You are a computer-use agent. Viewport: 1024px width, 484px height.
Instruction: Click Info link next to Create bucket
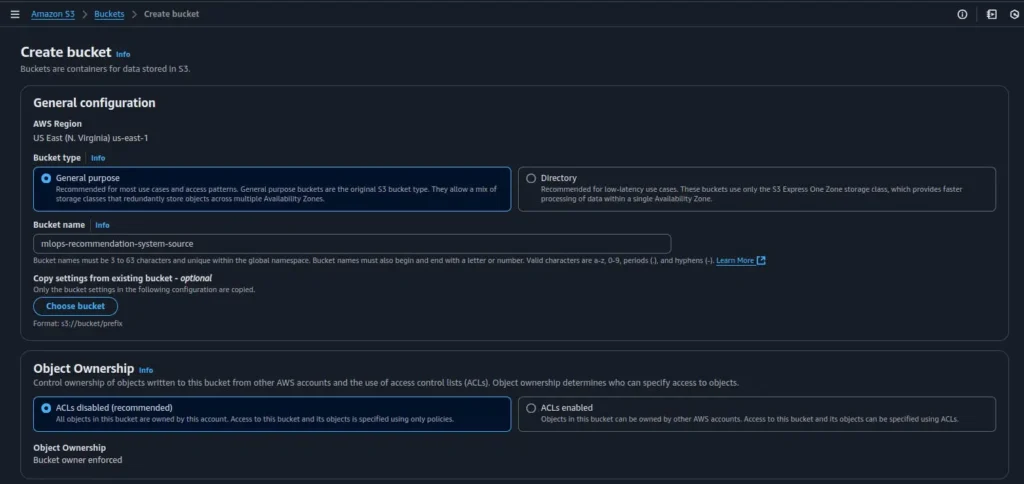pyautogui.click(x=123, y=54)
